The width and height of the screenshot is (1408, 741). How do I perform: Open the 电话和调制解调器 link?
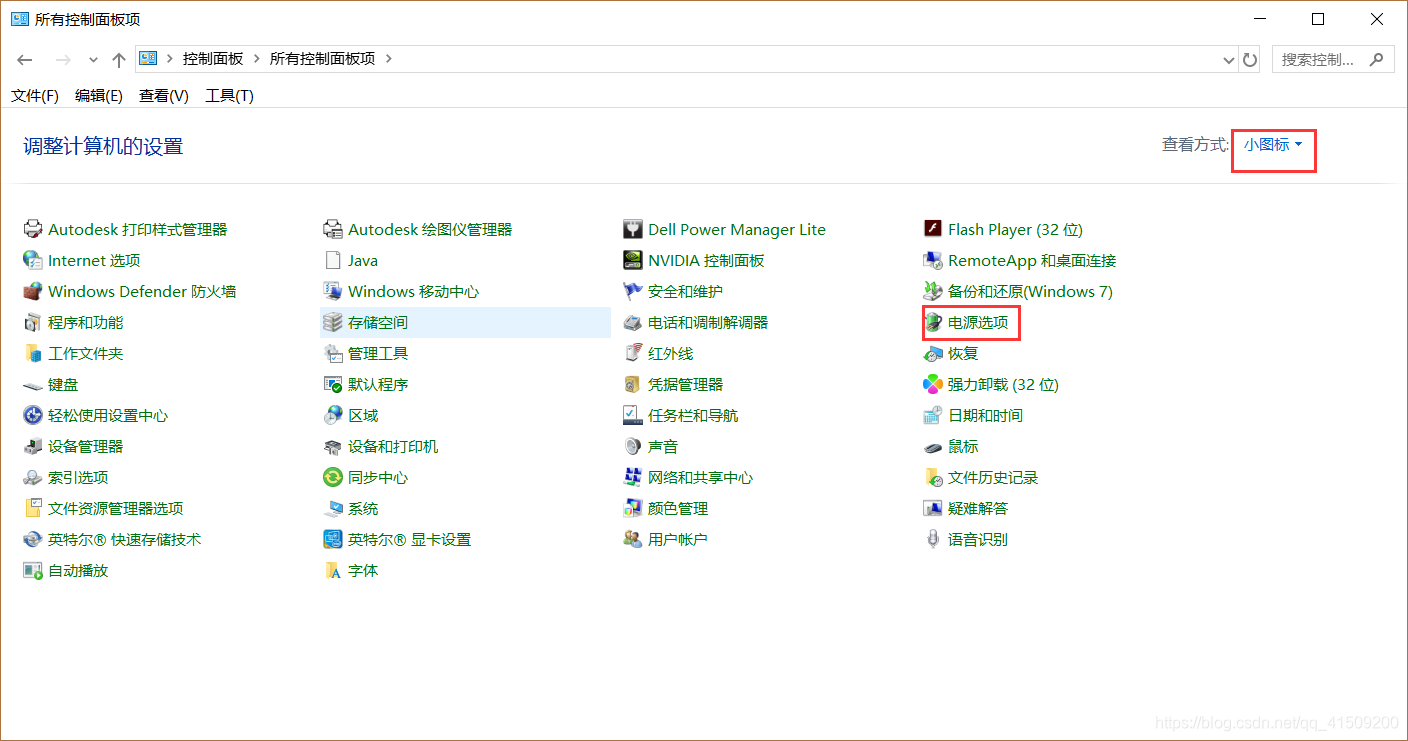[708, 322]
